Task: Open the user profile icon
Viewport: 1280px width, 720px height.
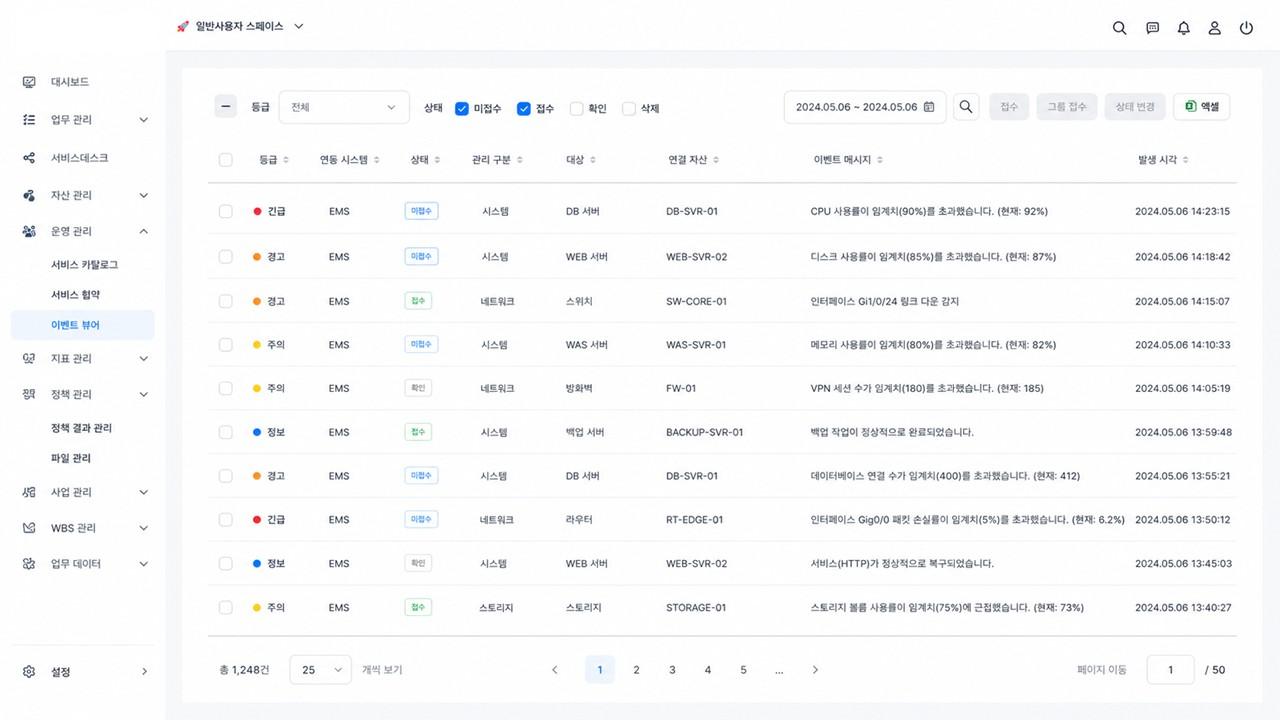Action: (x=1215, y=28)
